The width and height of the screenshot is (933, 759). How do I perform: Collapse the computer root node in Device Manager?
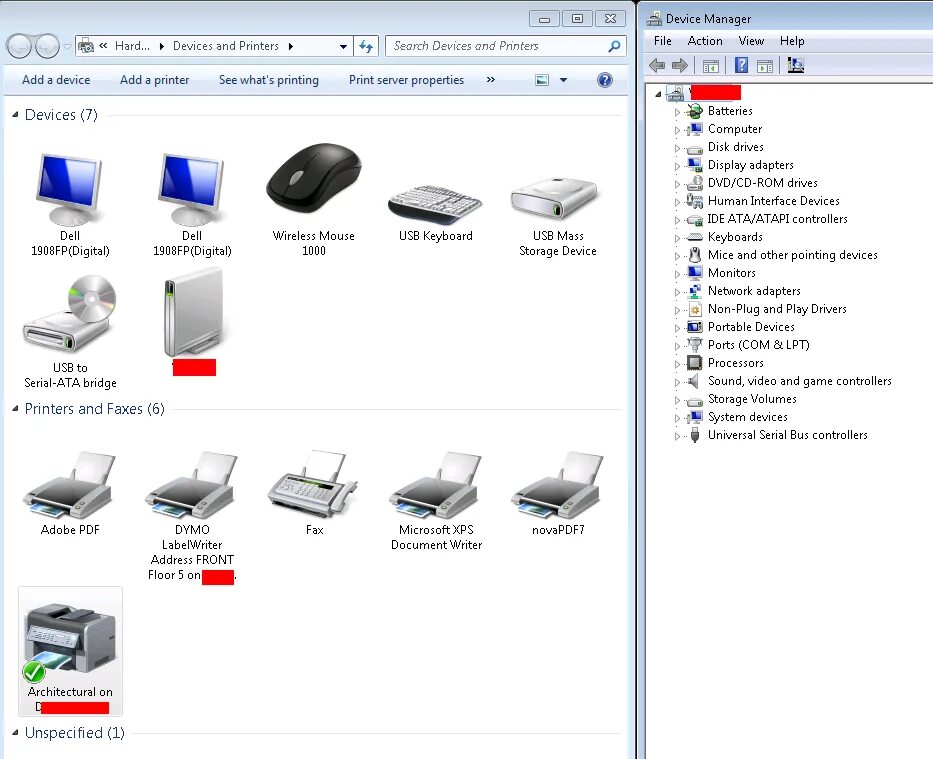658,93
